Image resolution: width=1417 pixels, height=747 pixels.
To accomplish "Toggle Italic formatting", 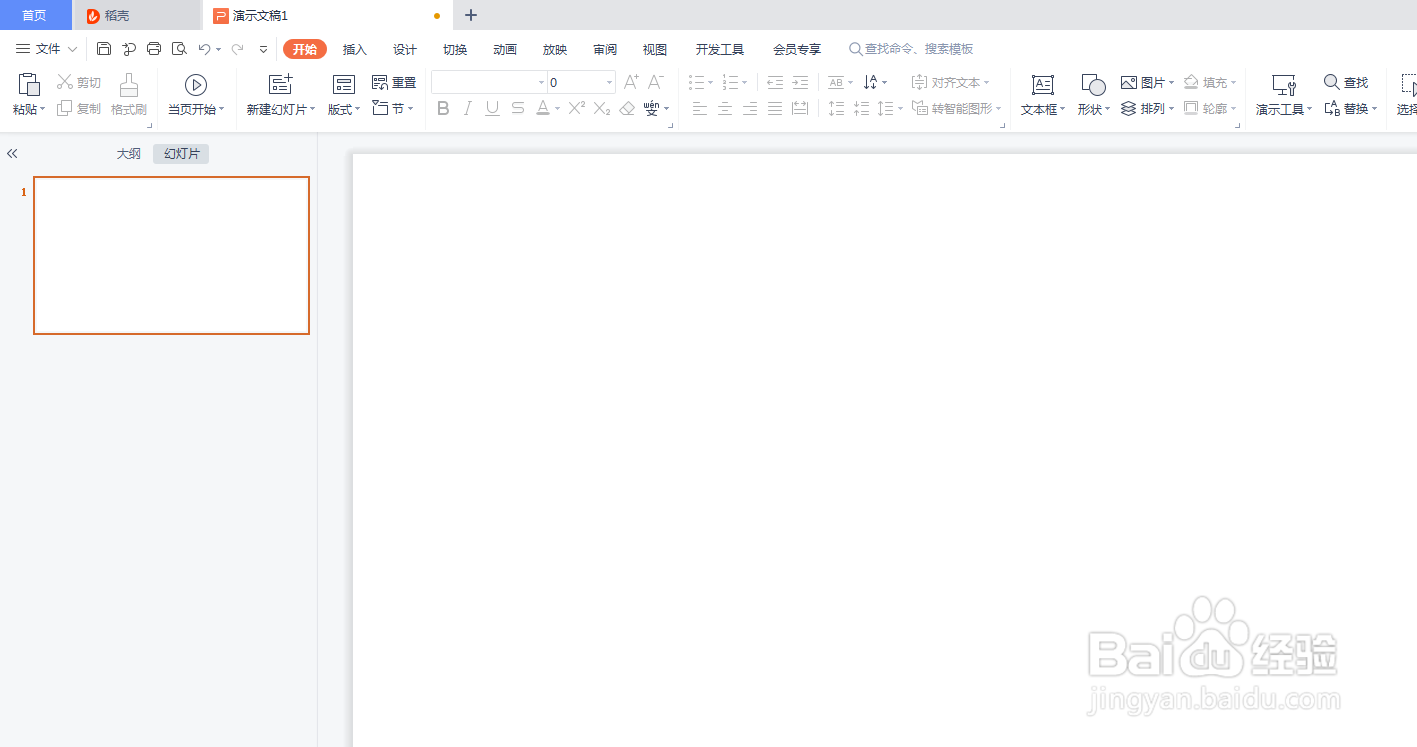I will click(468, 108).
